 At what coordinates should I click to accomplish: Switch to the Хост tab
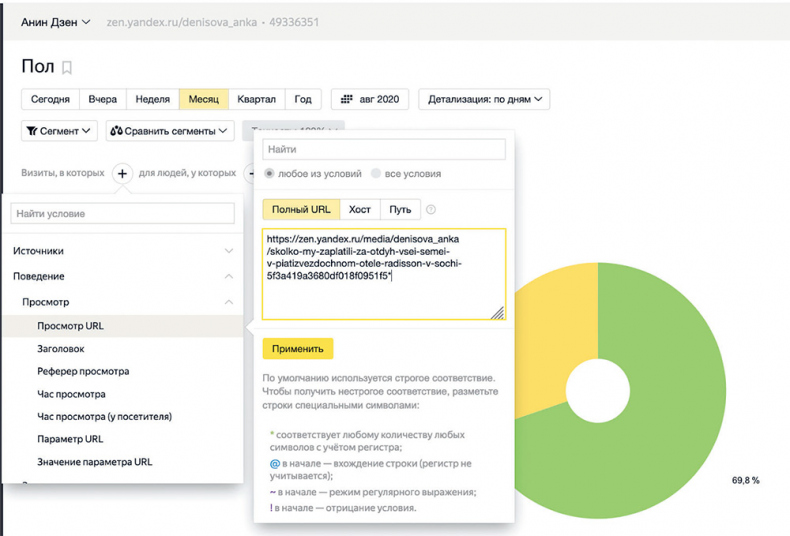tap(360, 210)
